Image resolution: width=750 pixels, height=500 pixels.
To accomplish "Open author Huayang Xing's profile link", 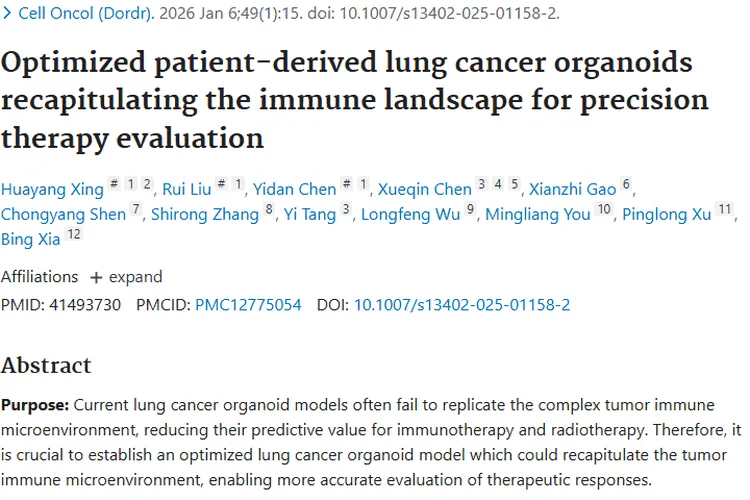I will pyautogui.click(x=50, y=189).
